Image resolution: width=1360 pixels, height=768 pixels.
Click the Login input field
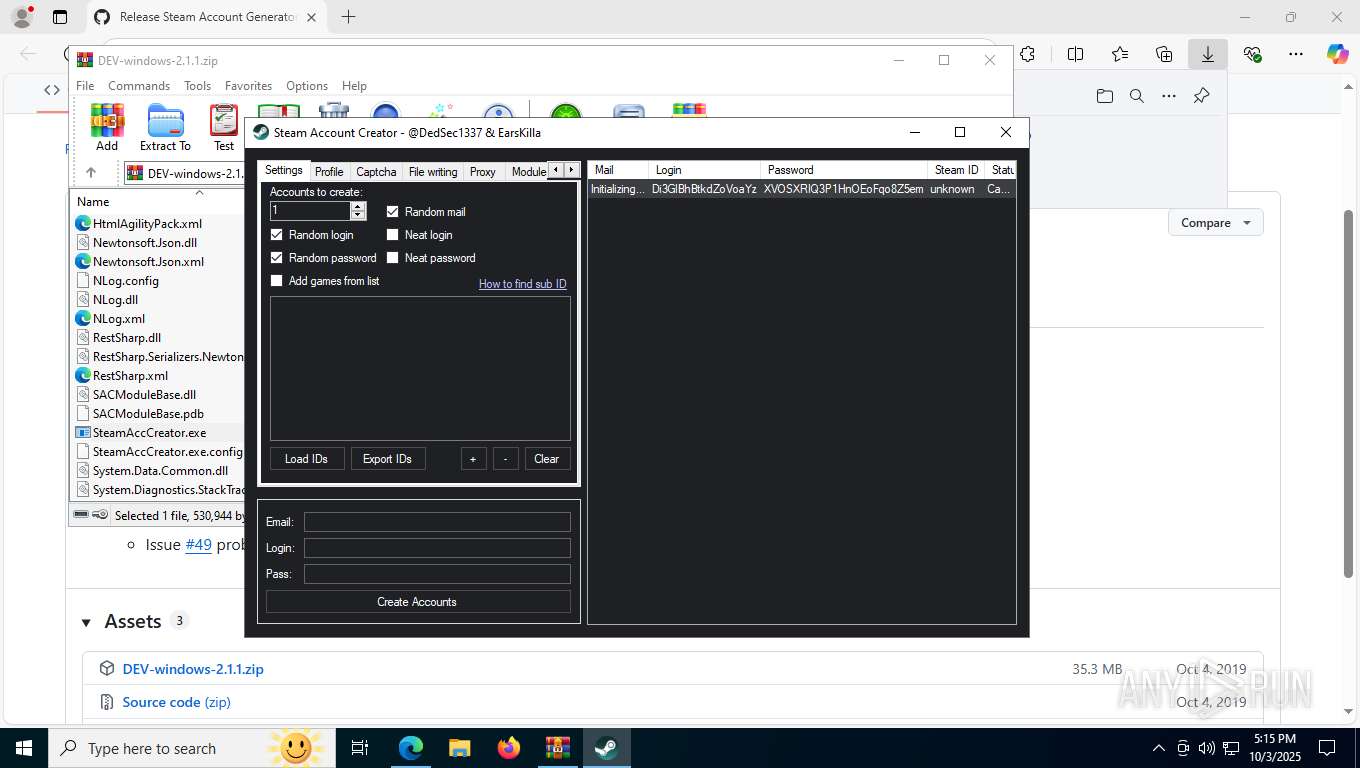point(437,548)
